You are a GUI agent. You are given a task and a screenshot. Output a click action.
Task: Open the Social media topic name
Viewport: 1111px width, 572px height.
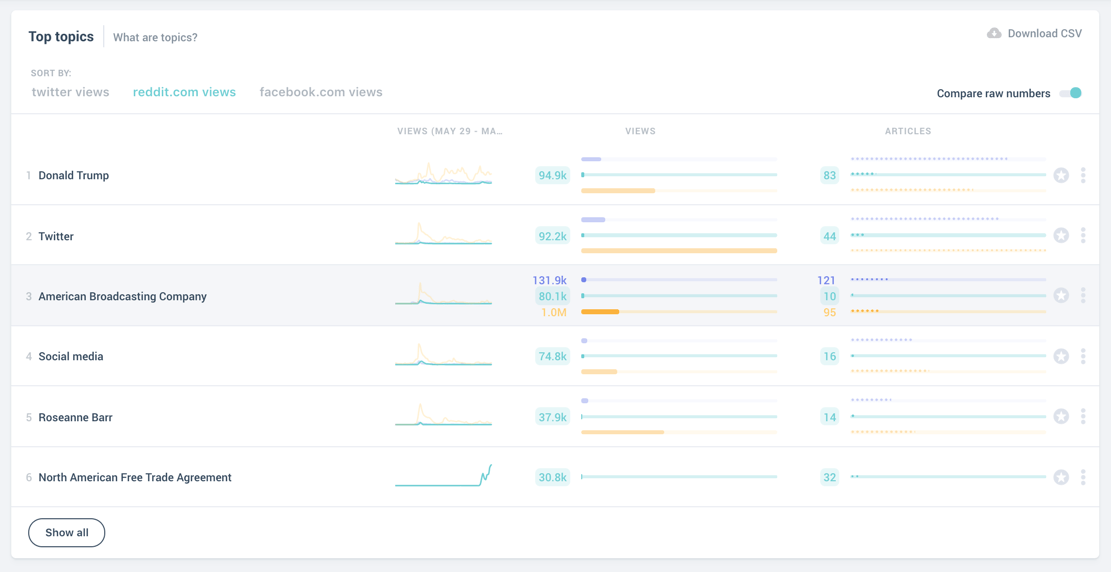pyautogui.click(x=71, y=357)
